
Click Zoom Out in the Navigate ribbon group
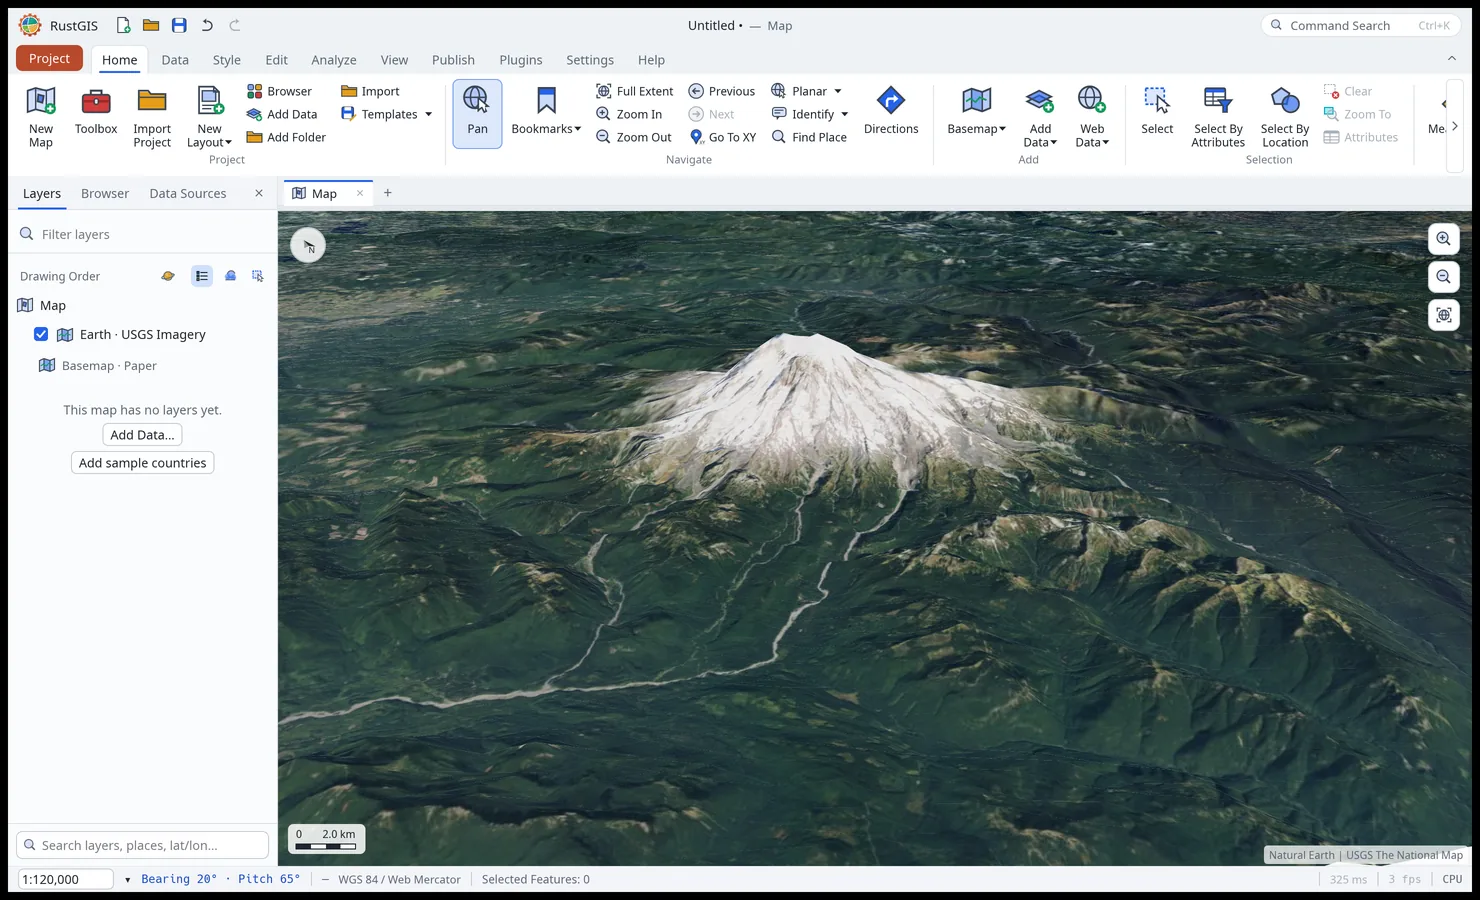click(x=634, y=137)
